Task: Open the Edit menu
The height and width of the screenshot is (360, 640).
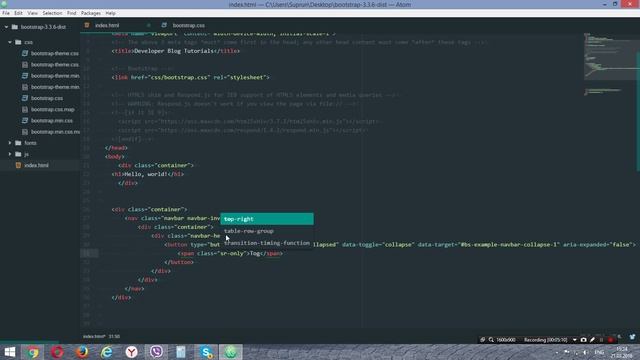Action: [18, 13]
